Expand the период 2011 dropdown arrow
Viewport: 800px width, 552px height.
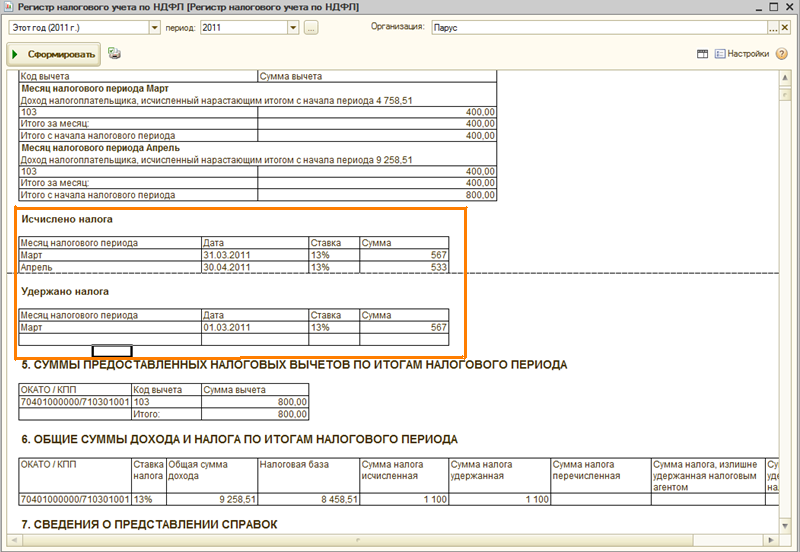pos(293,28)
